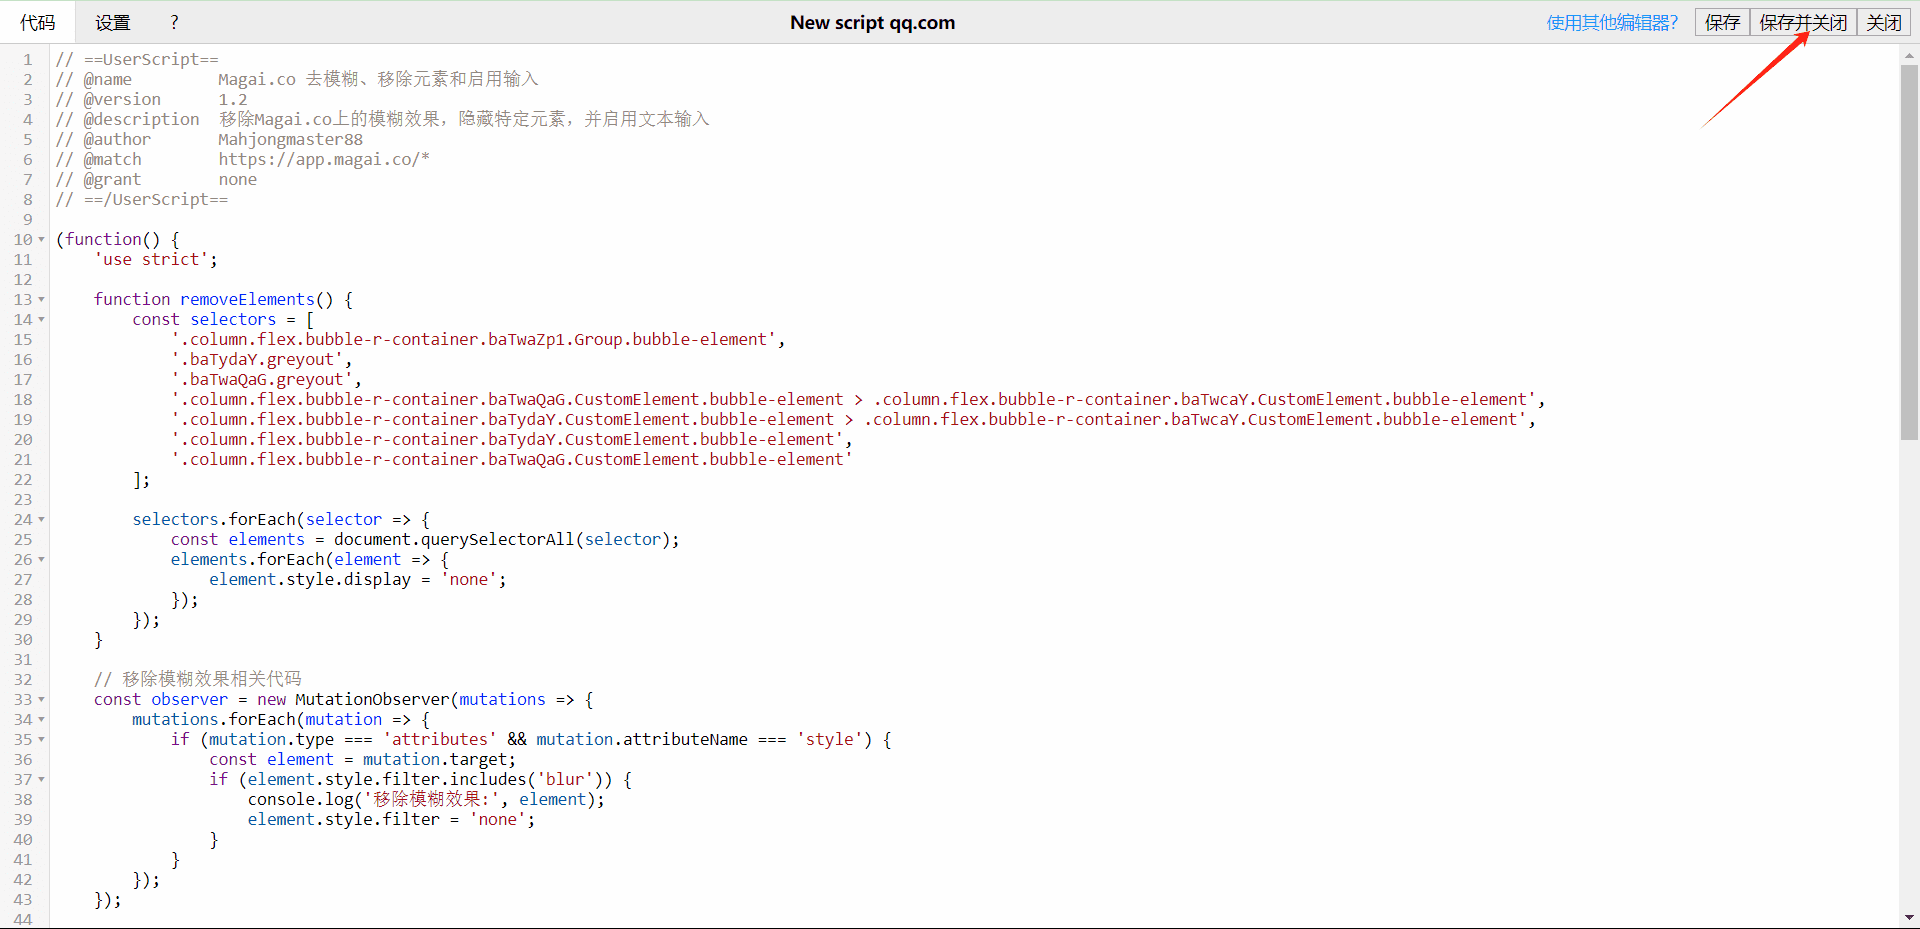The image size is (1920, 929).
Task: Click the 'use strict' string
Action: 151,259
